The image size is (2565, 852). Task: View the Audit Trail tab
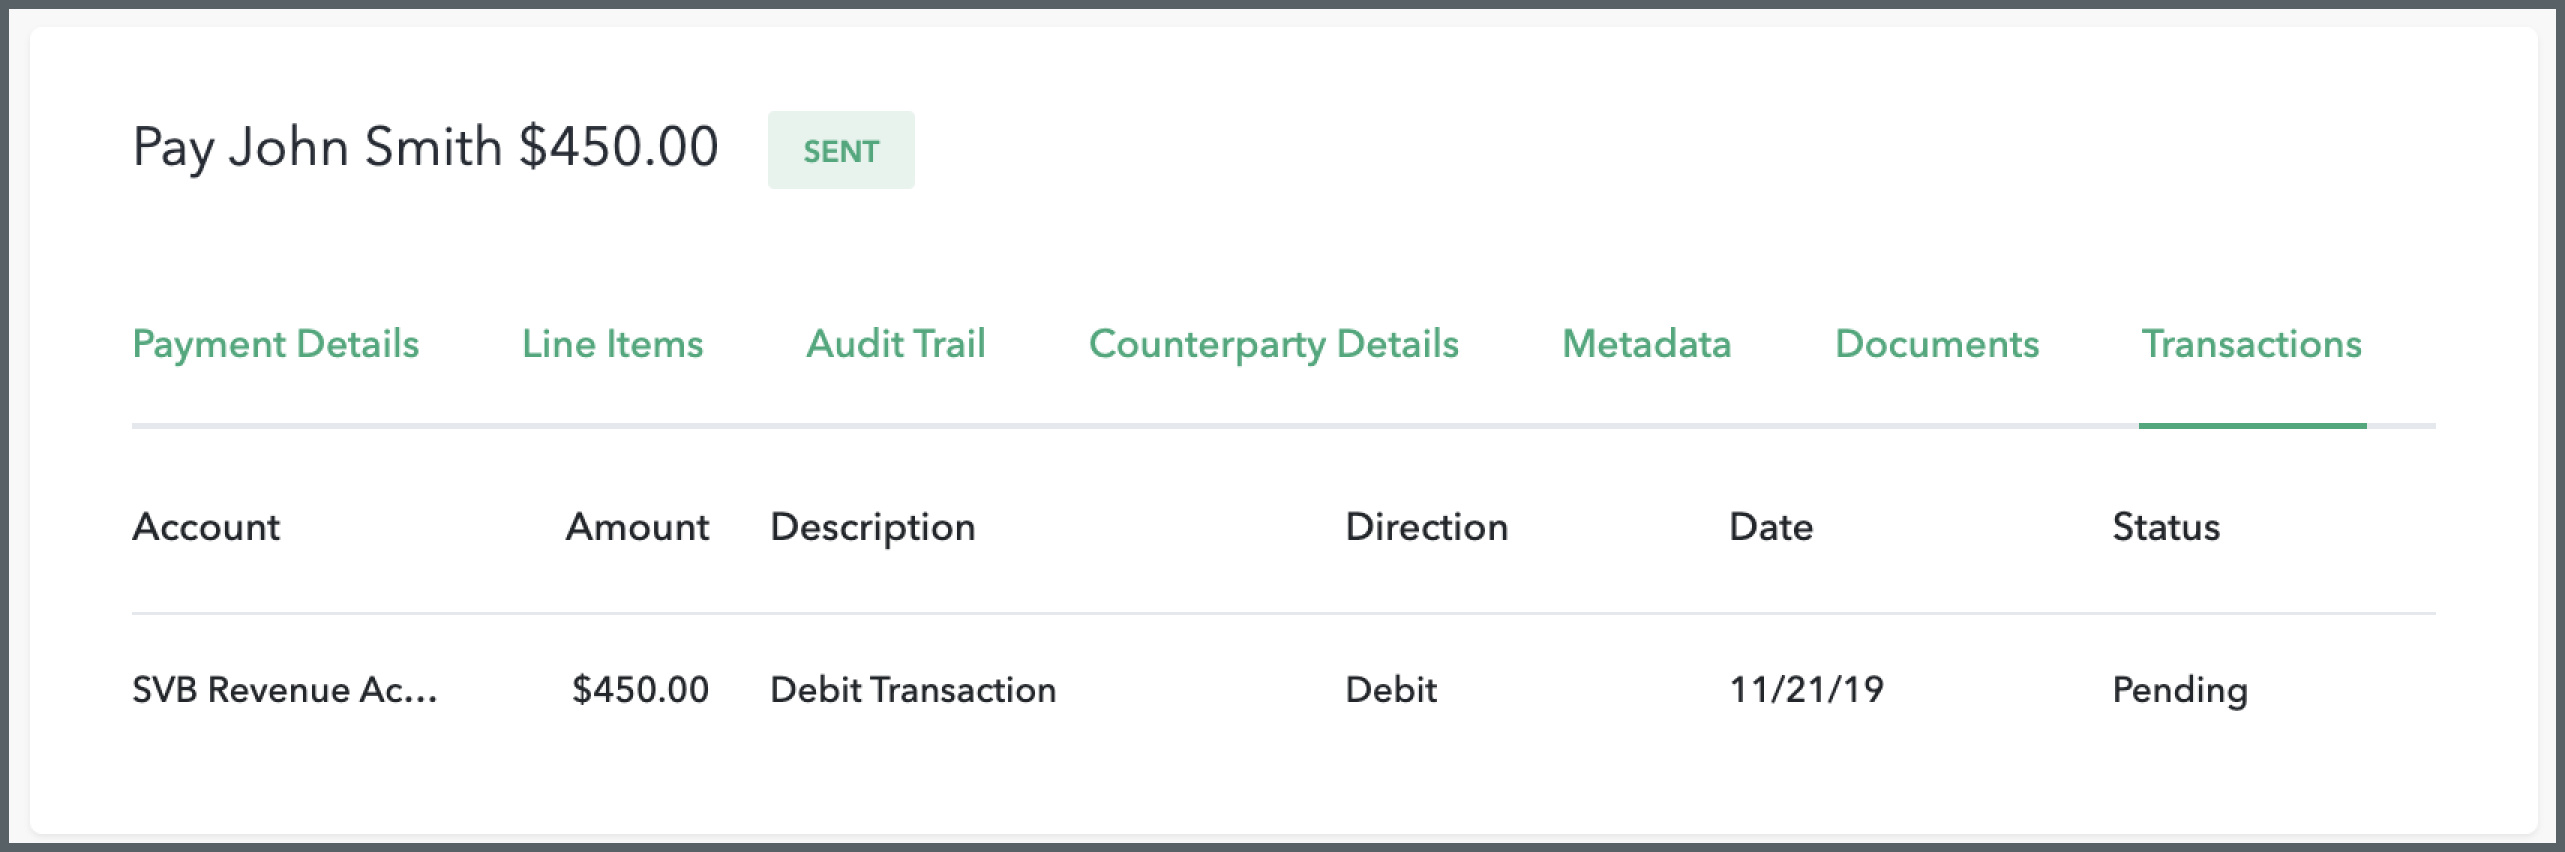click(x=896, y=343)
